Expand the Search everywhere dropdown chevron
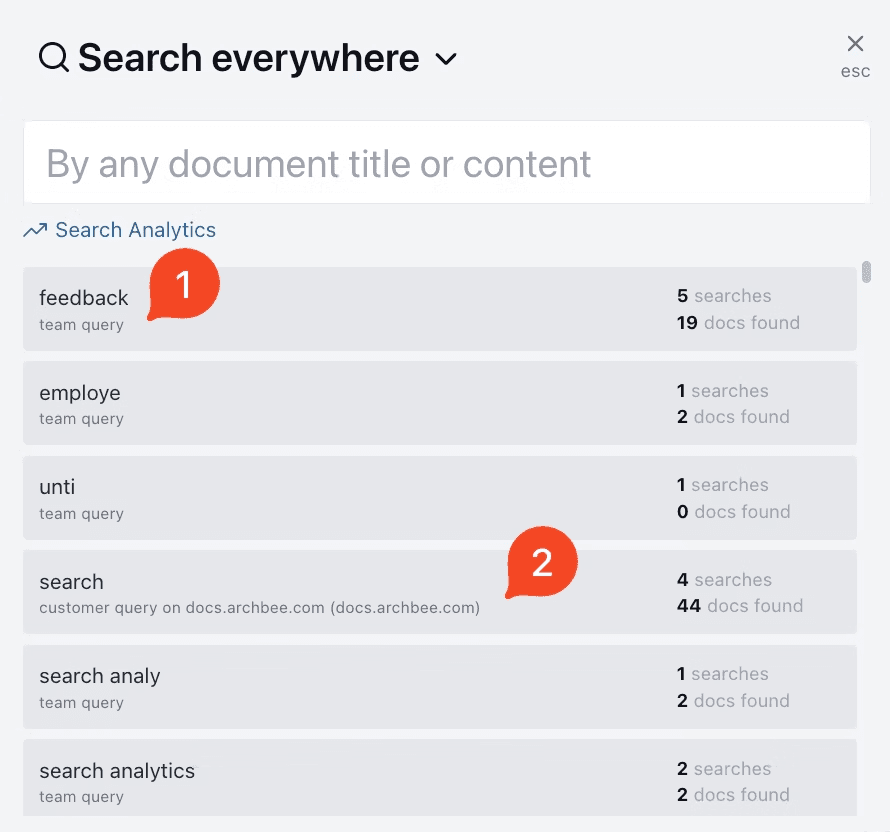The image size is (890, 832). [446, 60]
